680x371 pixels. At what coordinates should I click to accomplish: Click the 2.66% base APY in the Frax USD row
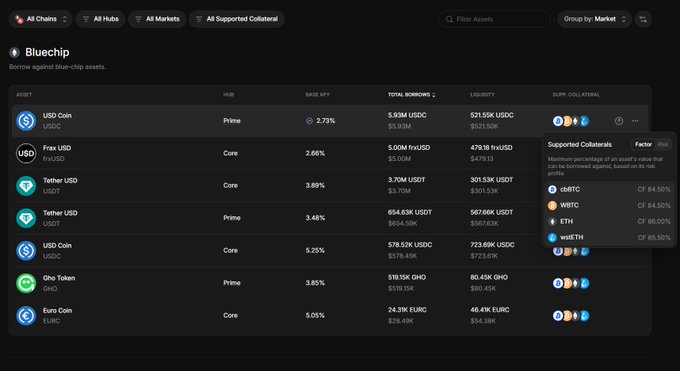tap(315, 154)
